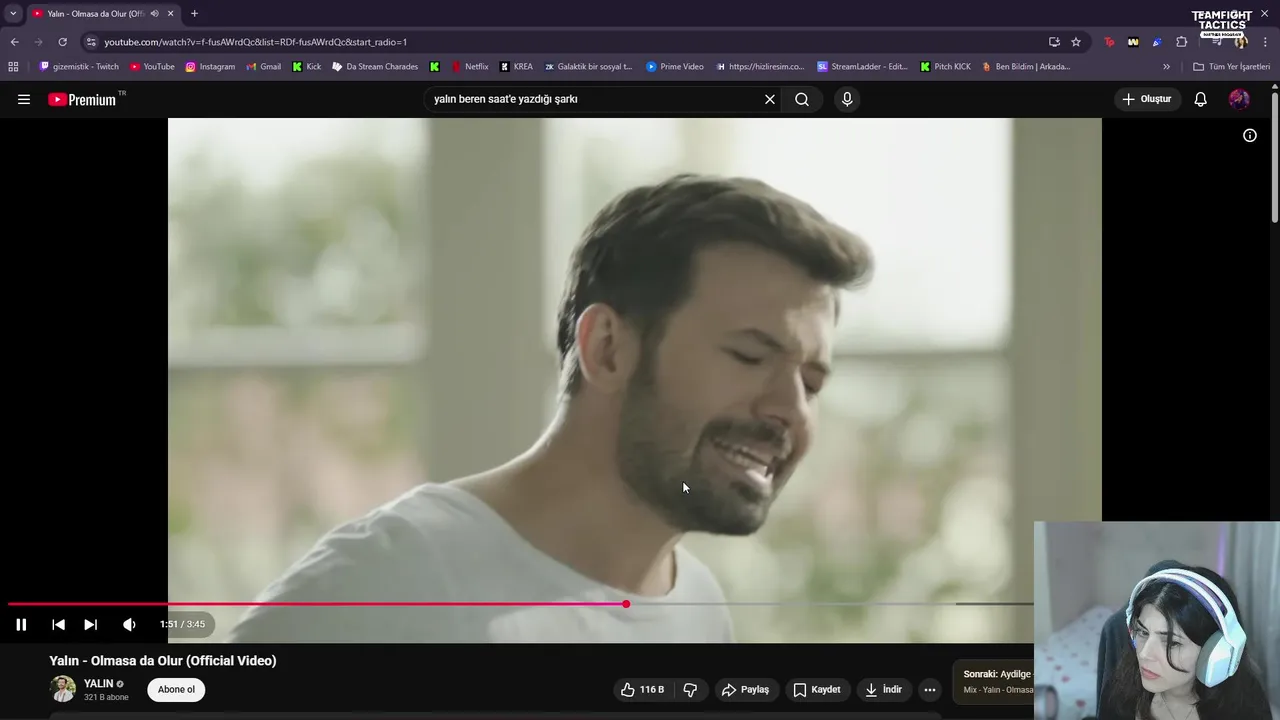Open Tüm Yer İşaretleri folder
The height and width of the screenshot is (720, 1280).
point(1231,67)
